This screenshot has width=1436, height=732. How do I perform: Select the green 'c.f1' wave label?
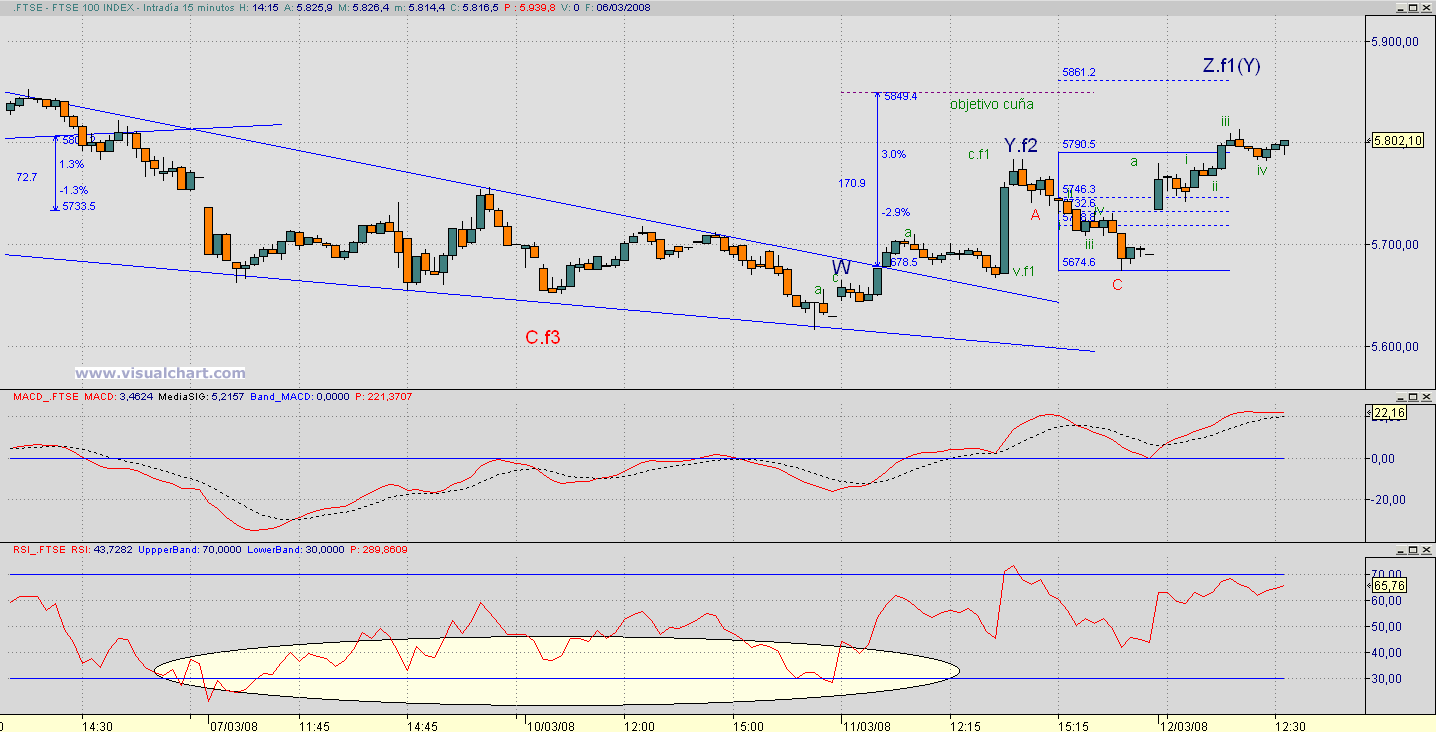979,154
